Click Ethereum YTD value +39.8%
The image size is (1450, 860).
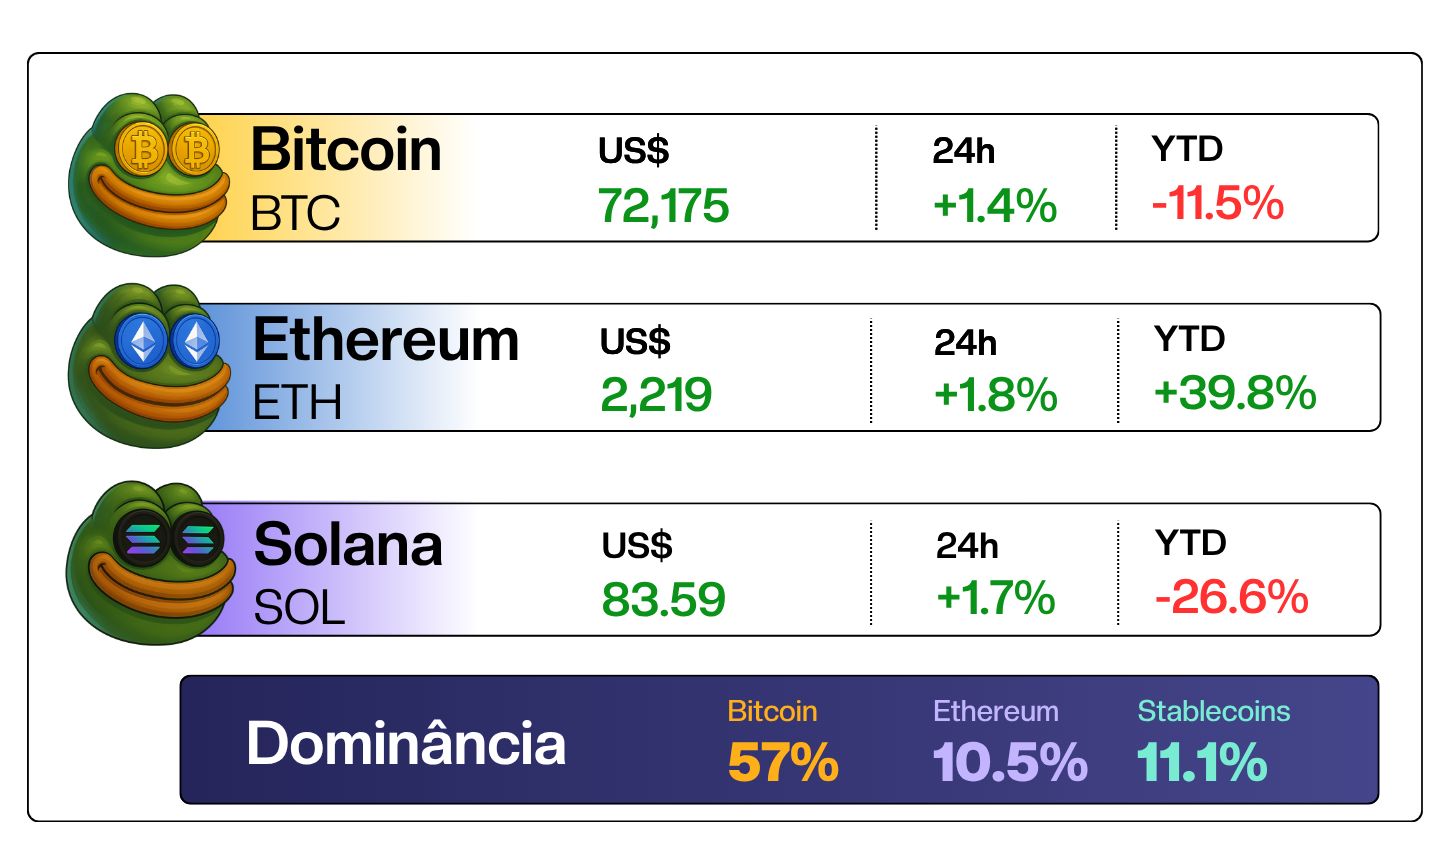click(1235, 392)
